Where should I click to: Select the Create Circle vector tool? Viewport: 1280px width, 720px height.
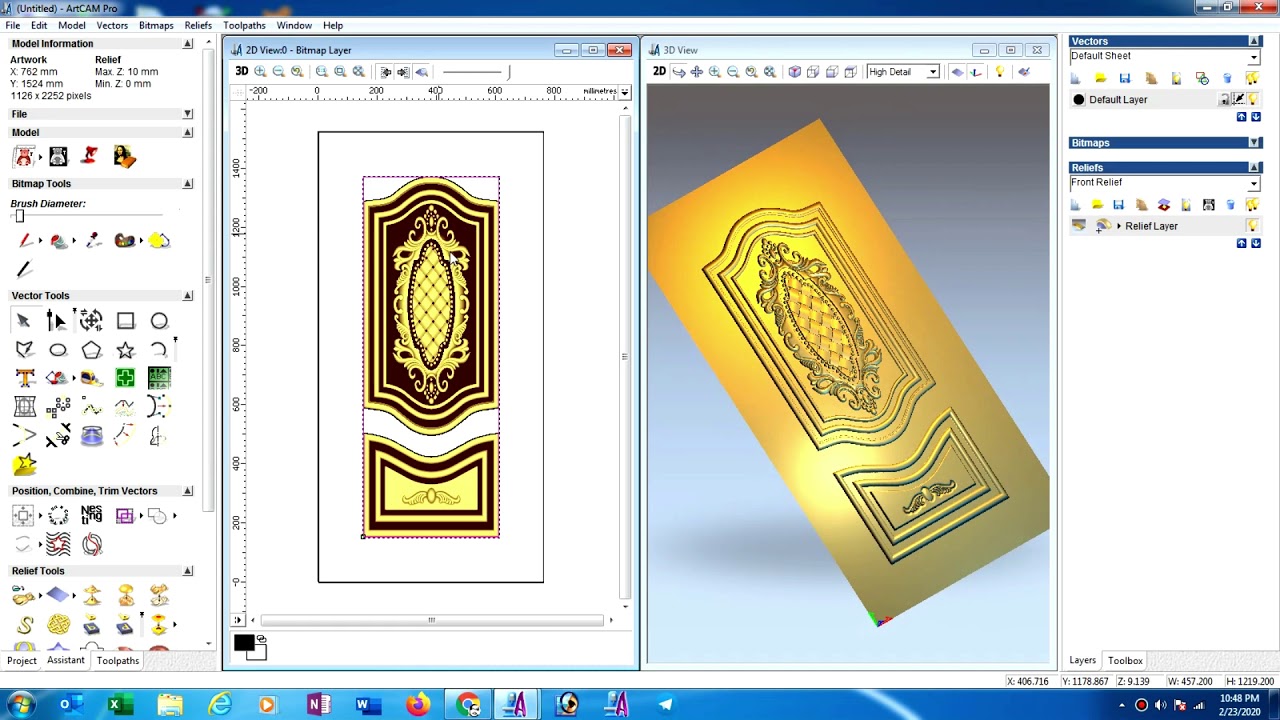point(159,321)
